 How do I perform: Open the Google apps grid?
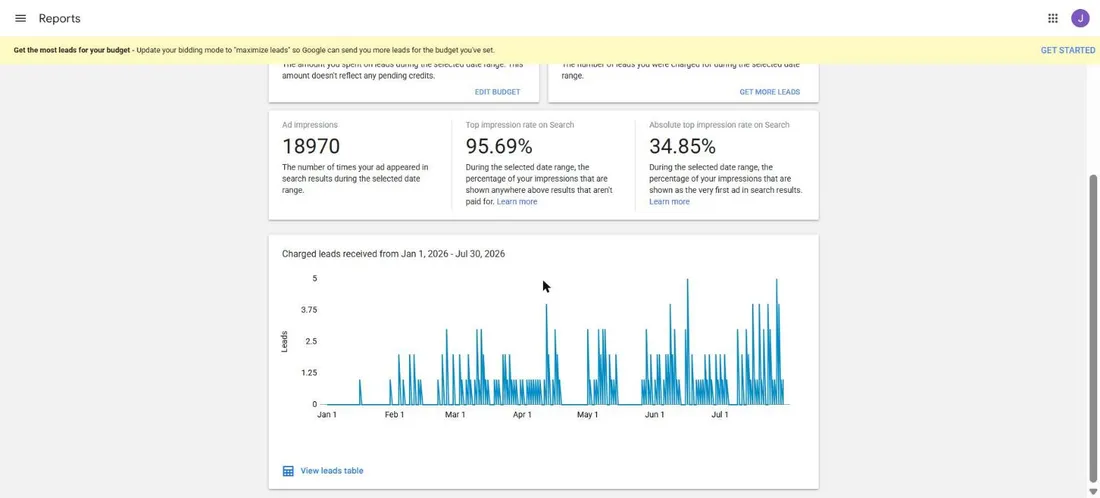tap(1052, 18)
